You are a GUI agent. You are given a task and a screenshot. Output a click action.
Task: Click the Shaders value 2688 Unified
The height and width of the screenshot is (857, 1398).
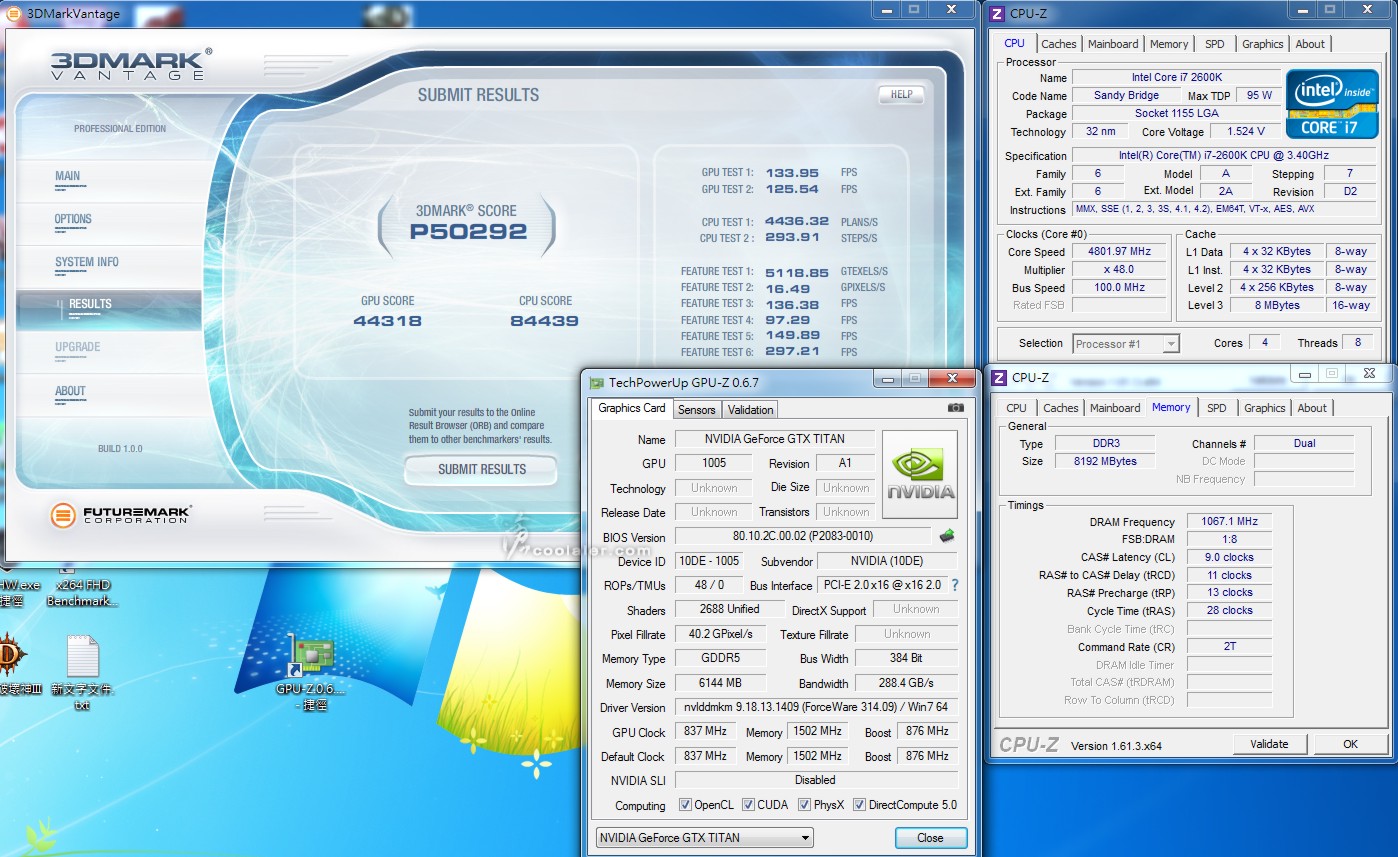(730, 609)
